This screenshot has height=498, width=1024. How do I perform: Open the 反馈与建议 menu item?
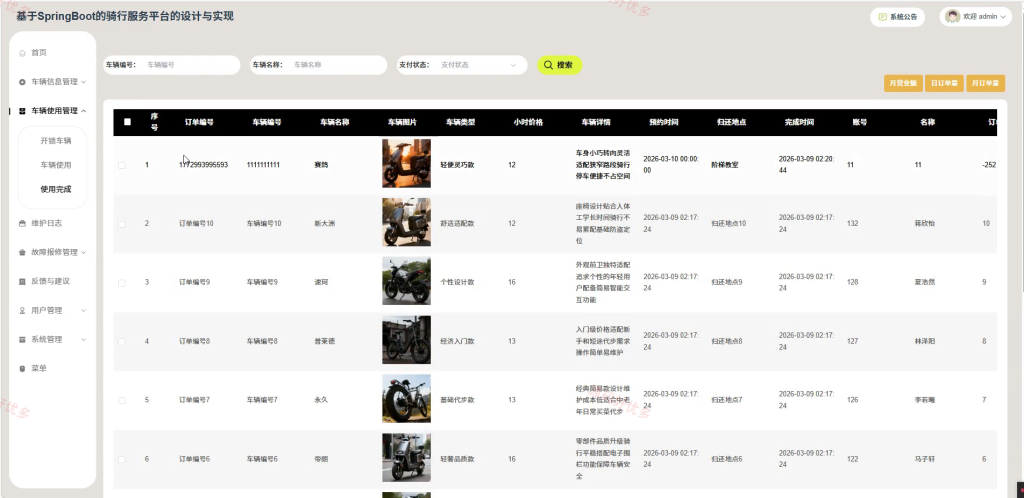(51, 281)
